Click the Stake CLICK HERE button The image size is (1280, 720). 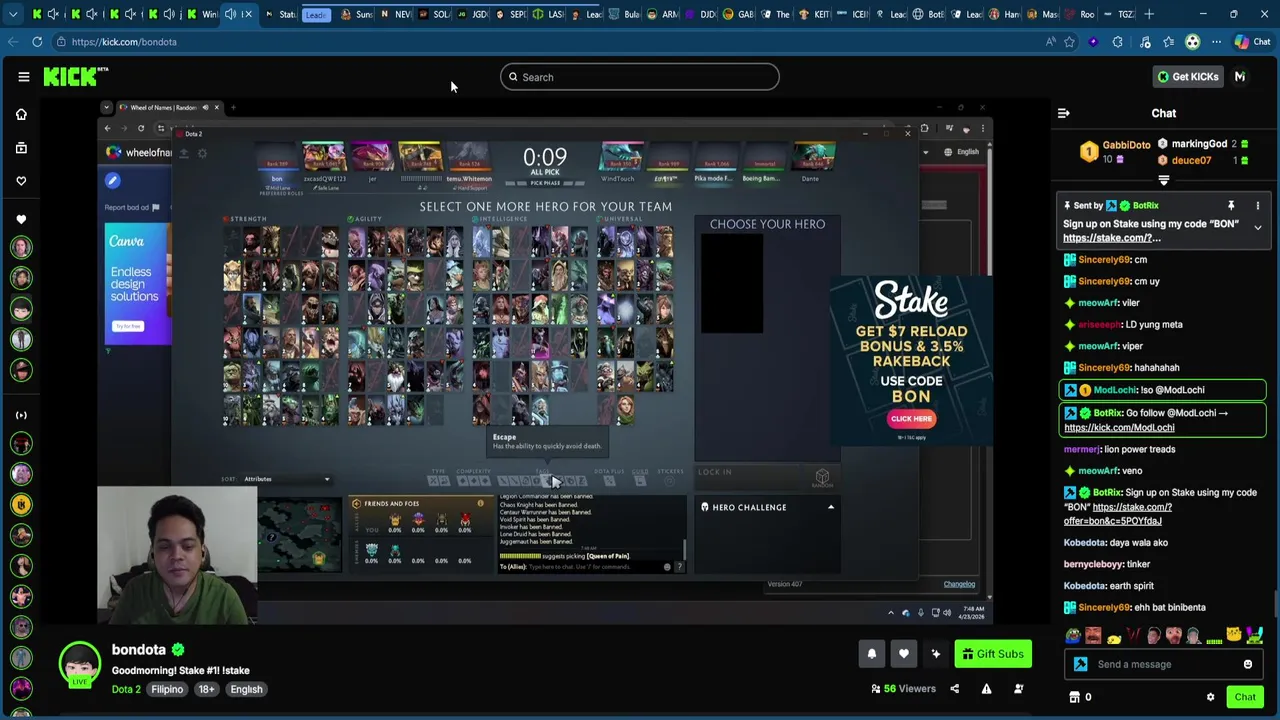click(910, 419)
